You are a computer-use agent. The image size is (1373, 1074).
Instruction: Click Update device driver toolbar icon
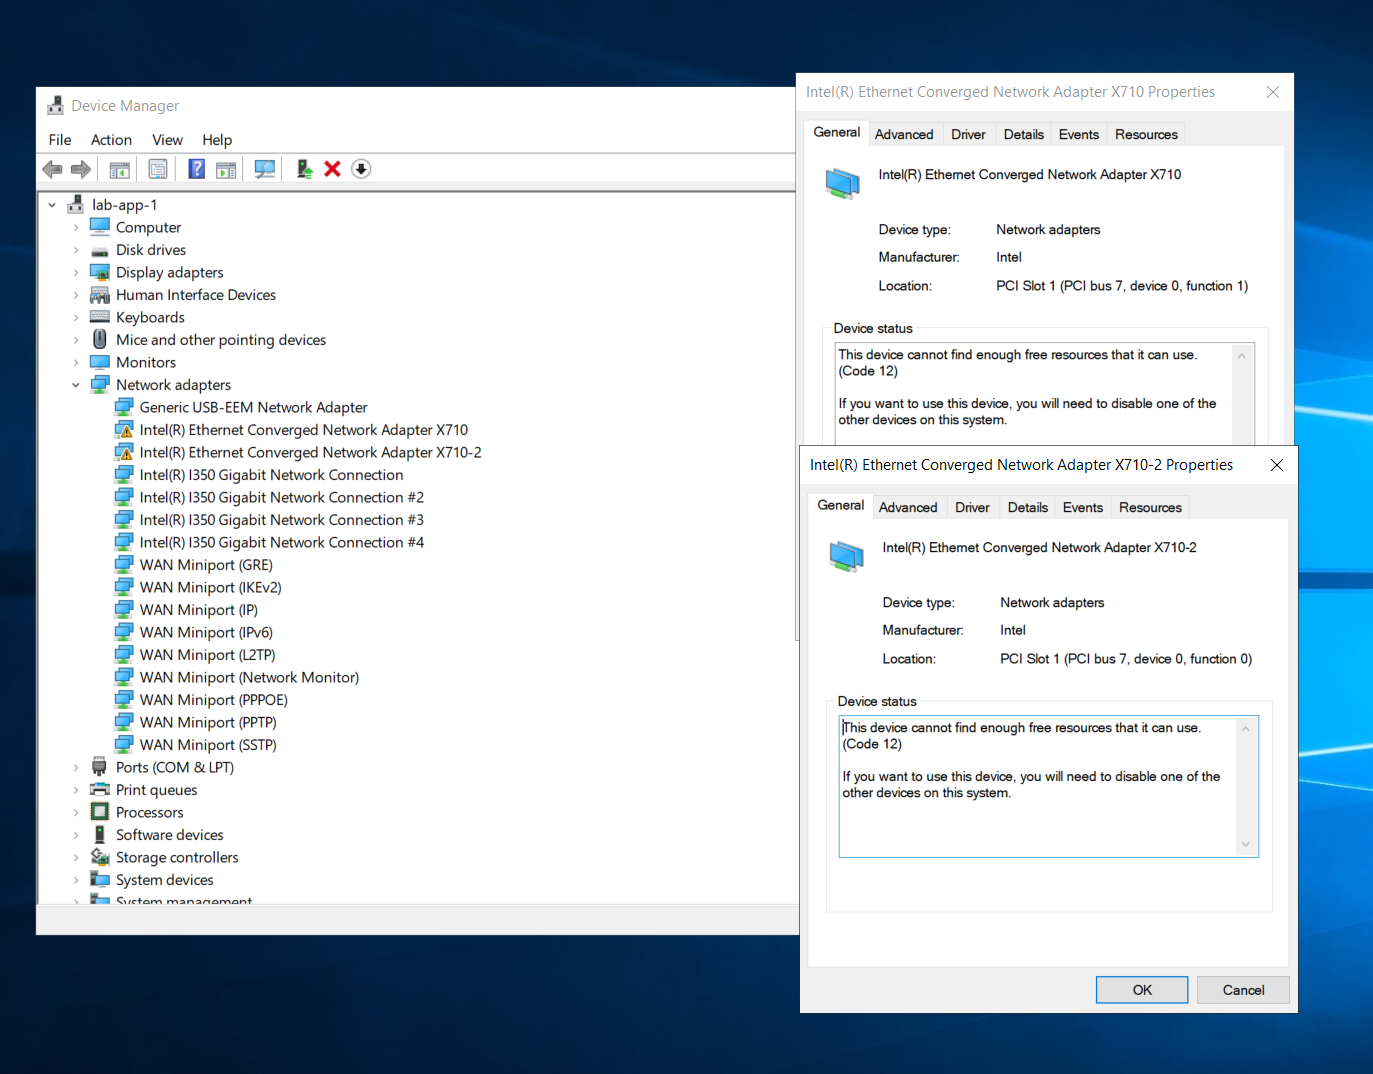tap(304, 169)
